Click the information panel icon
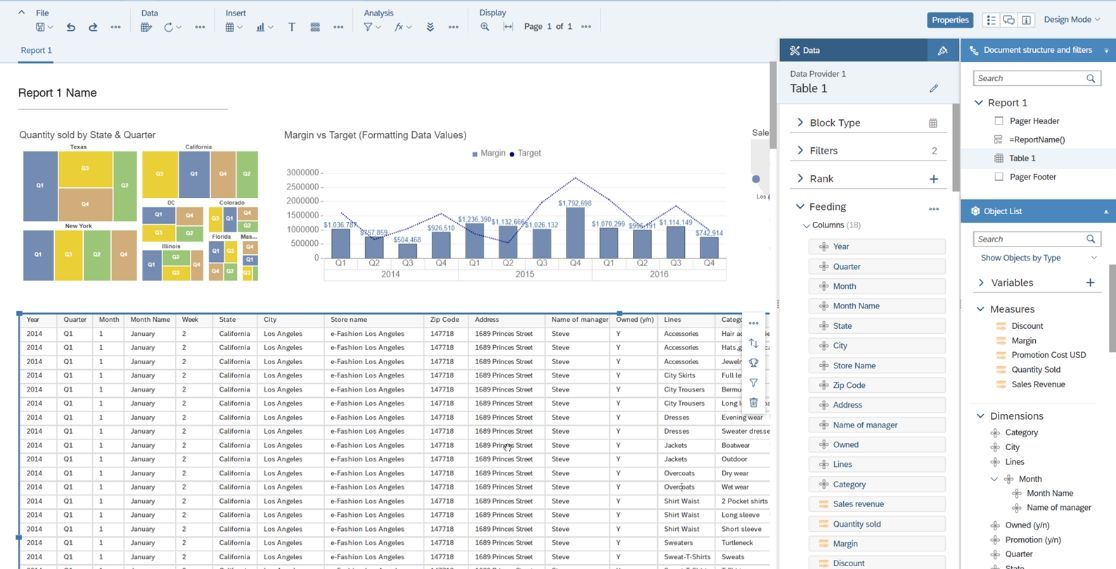 1026,20
